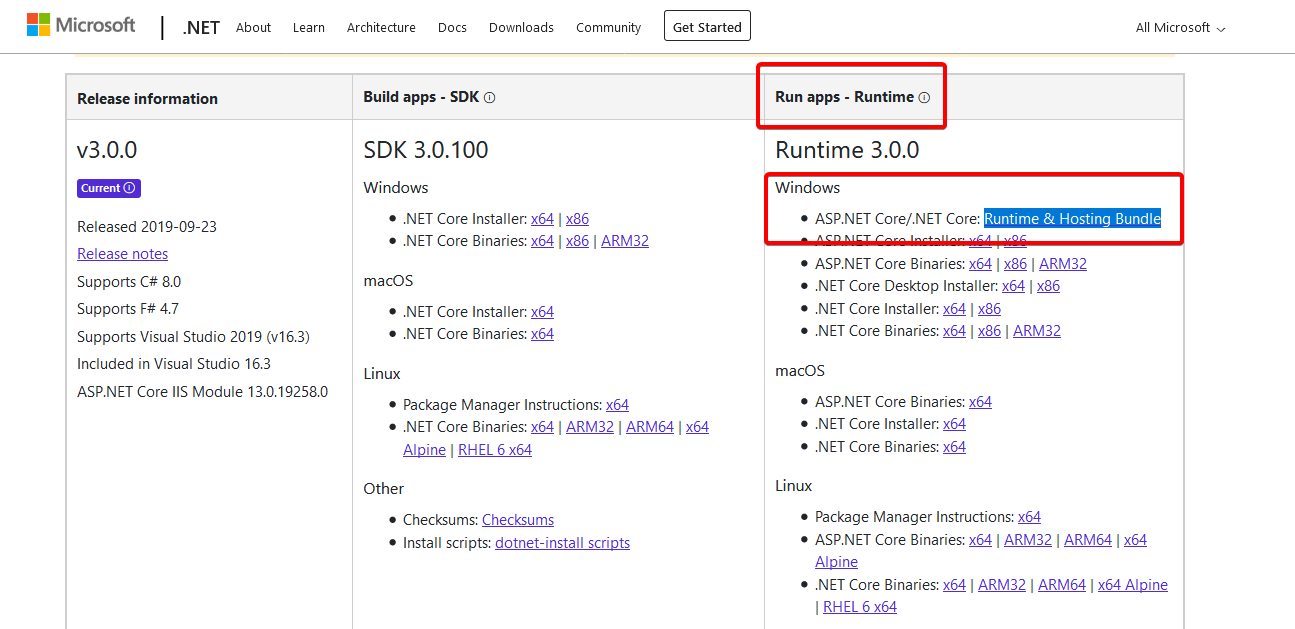Open the Docs menu item
Viewport: 1295px width, 629px height.
[452, 28]
